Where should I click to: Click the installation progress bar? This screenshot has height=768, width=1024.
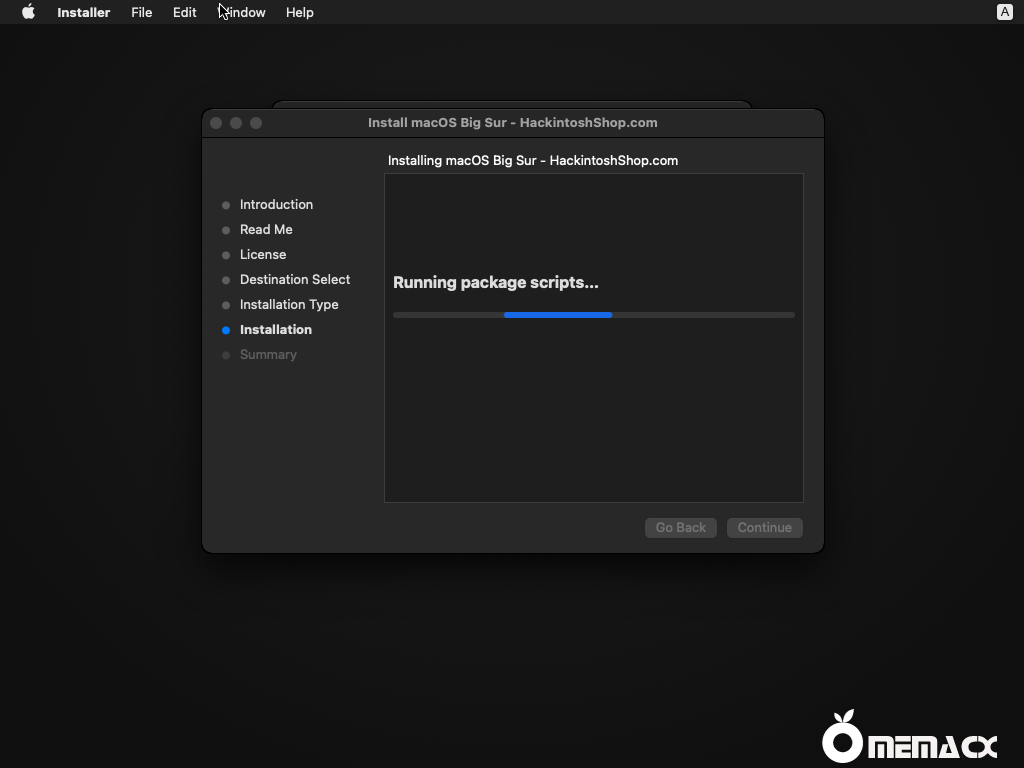point(593,314)
